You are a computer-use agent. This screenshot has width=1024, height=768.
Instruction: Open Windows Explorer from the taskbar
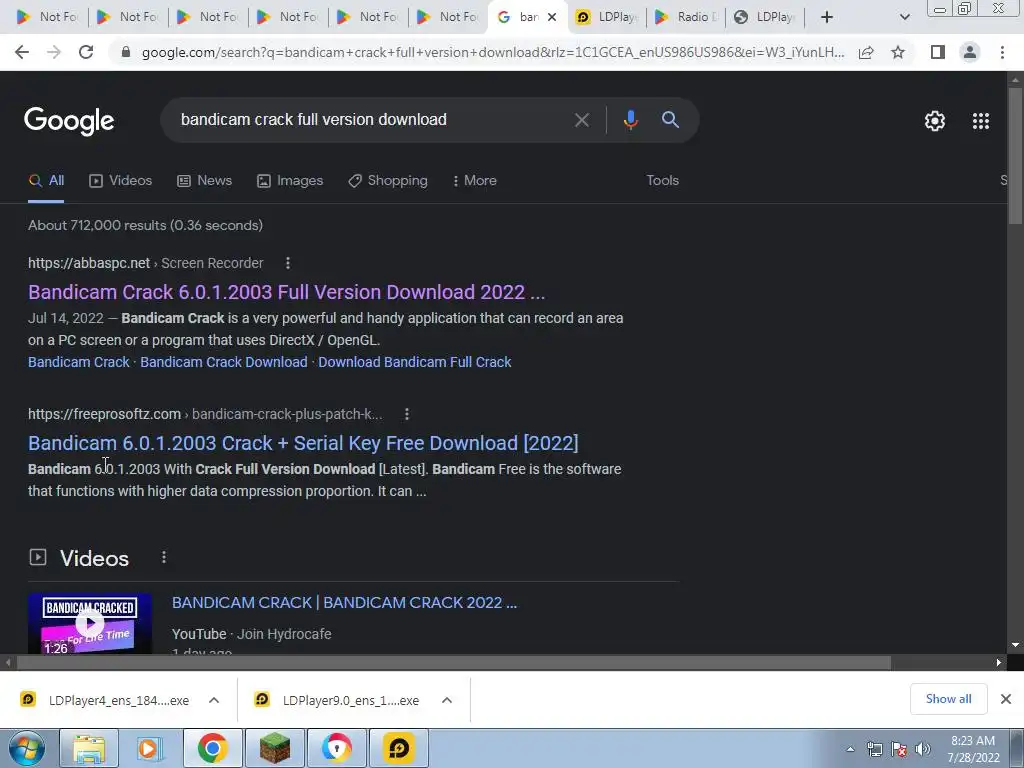coord(89,748)
